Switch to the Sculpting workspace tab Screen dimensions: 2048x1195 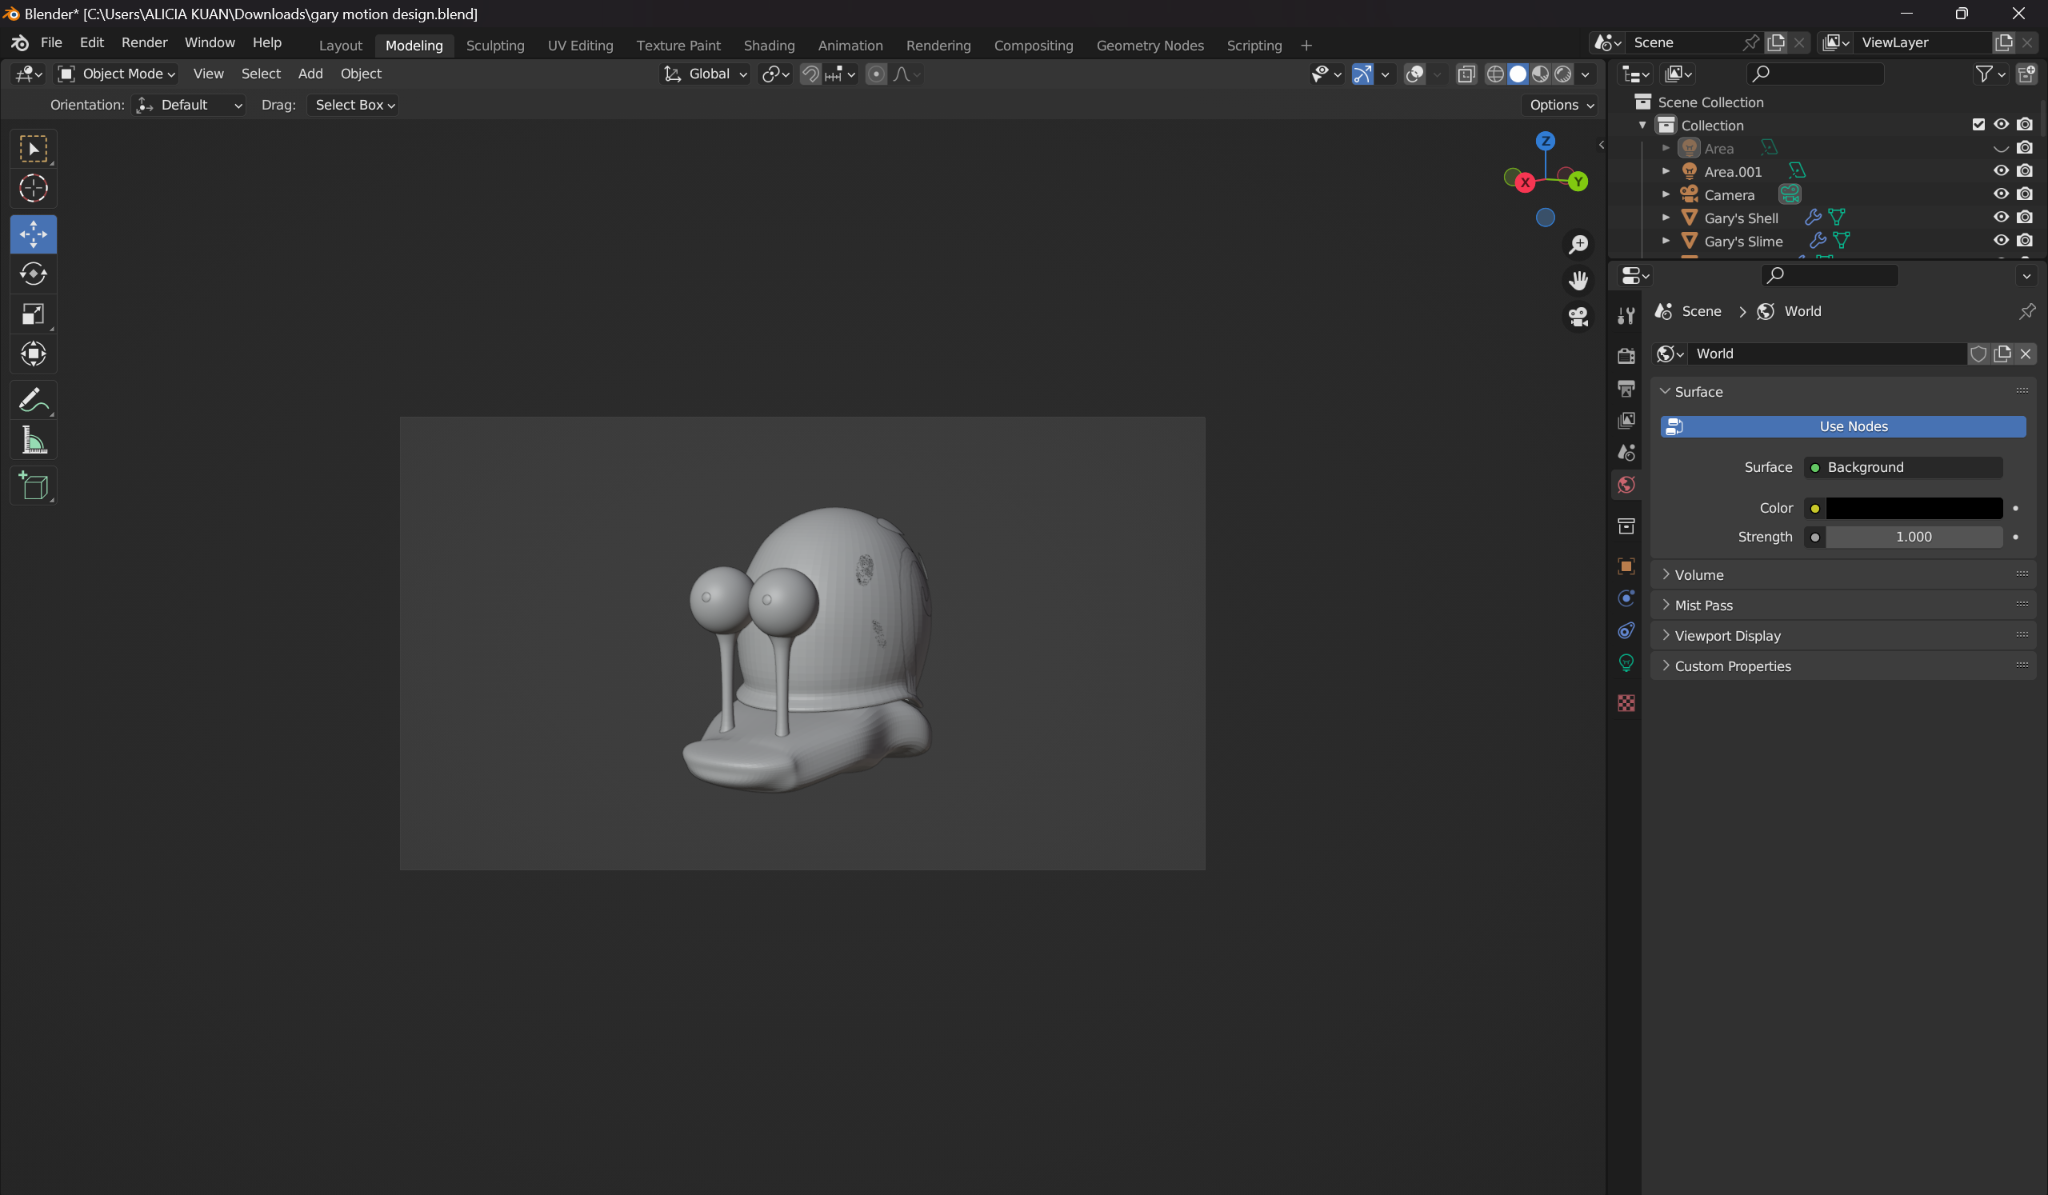pyautogui.click(x=495, y=46)
